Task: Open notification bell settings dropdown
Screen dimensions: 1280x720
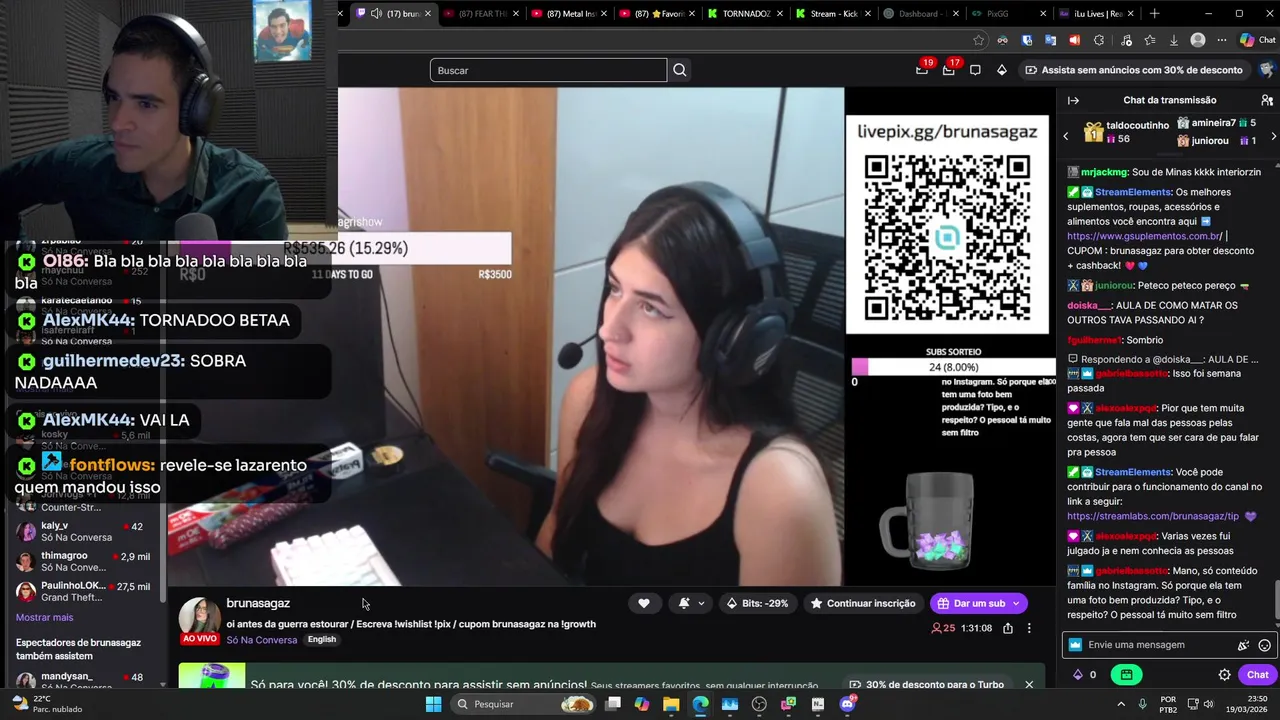Action: click(x=692, y=603)
